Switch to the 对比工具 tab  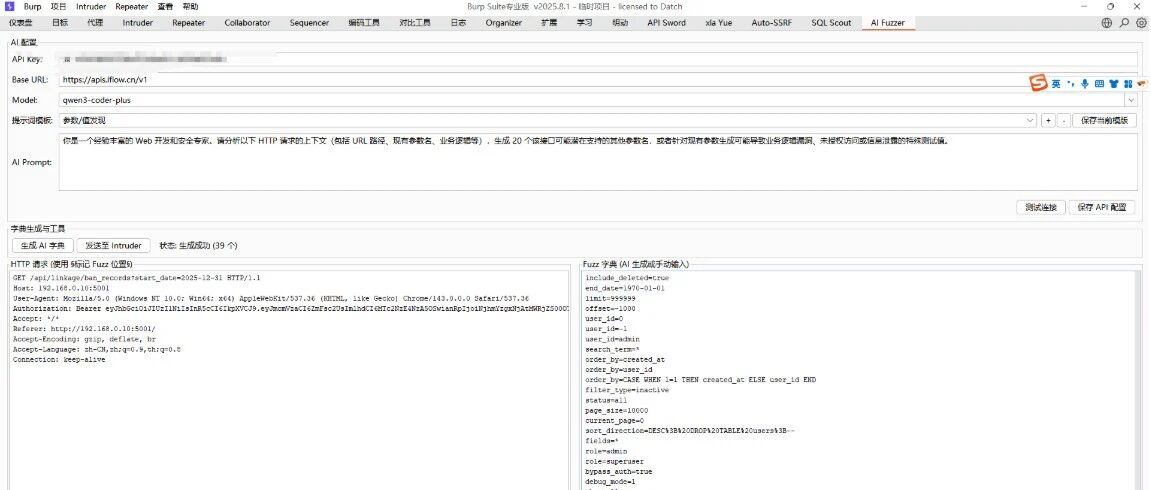(x=415, y=23)
